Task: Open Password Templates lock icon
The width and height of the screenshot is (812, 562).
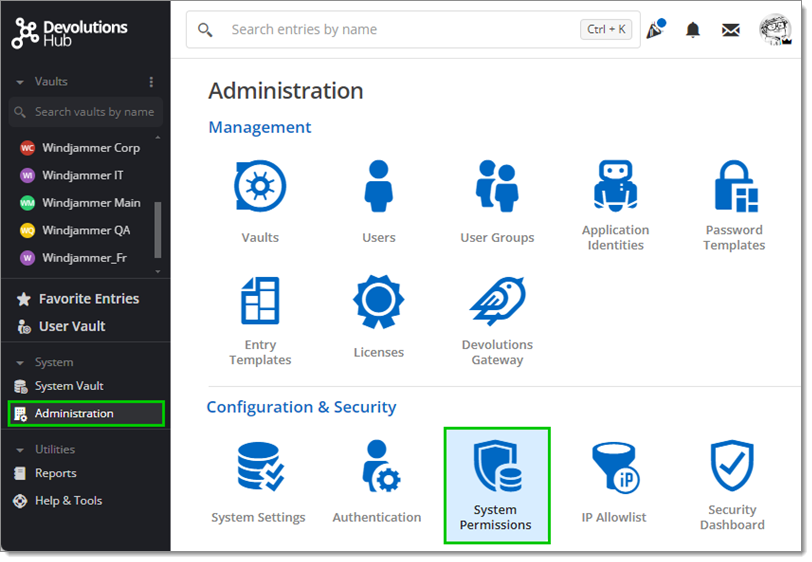Action: click(x=736, y=185)
